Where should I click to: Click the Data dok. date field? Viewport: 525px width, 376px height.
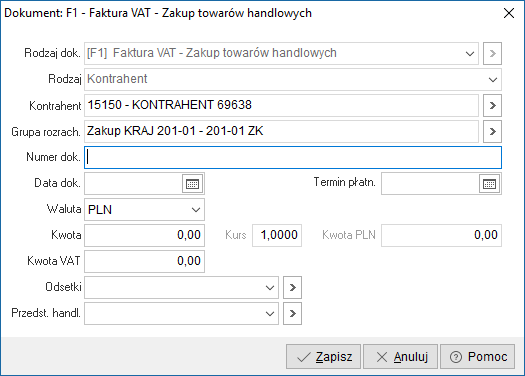click(x=133, y=183)
